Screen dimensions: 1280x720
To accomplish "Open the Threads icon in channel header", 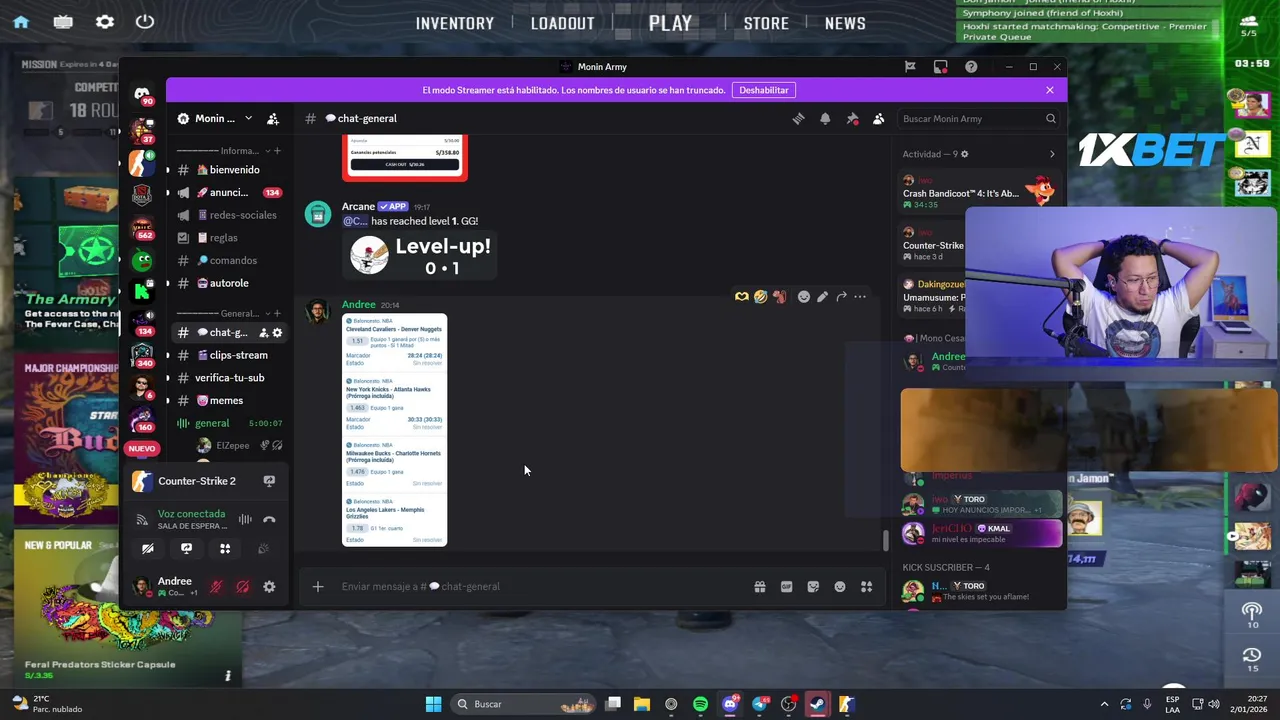I will (x=798, y=118).
